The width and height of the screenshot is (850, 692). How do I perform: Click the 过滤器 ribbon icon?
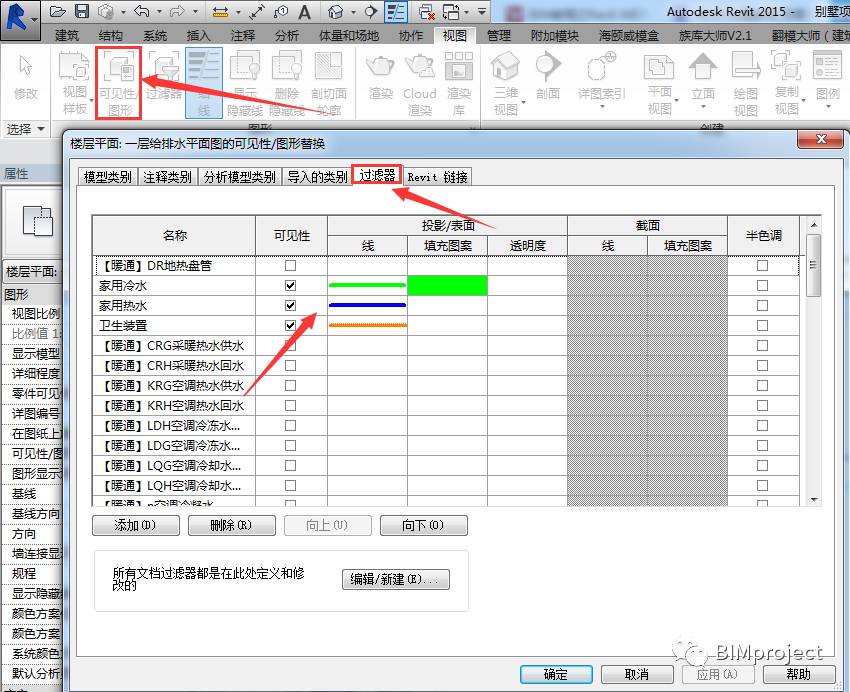coord(164,76)
